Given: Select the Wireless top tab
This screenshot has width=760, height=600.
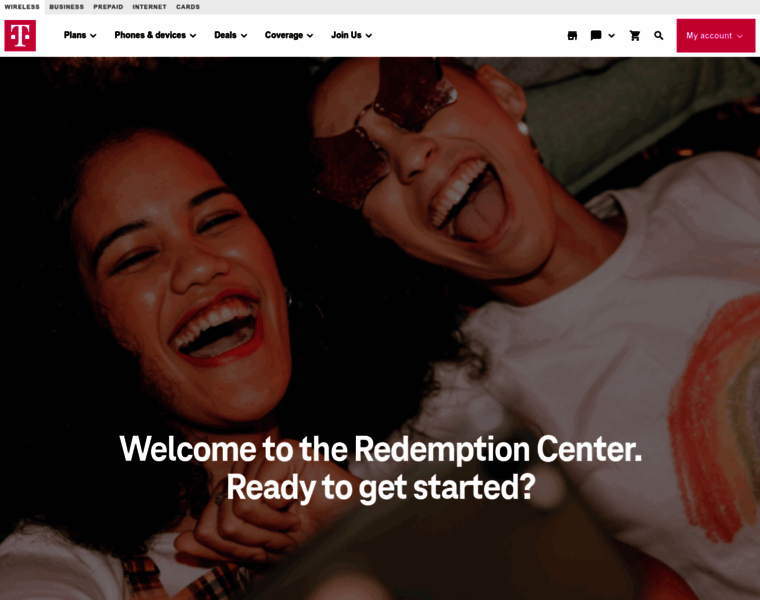Looking at the screenshot, I should click(22, 7).
